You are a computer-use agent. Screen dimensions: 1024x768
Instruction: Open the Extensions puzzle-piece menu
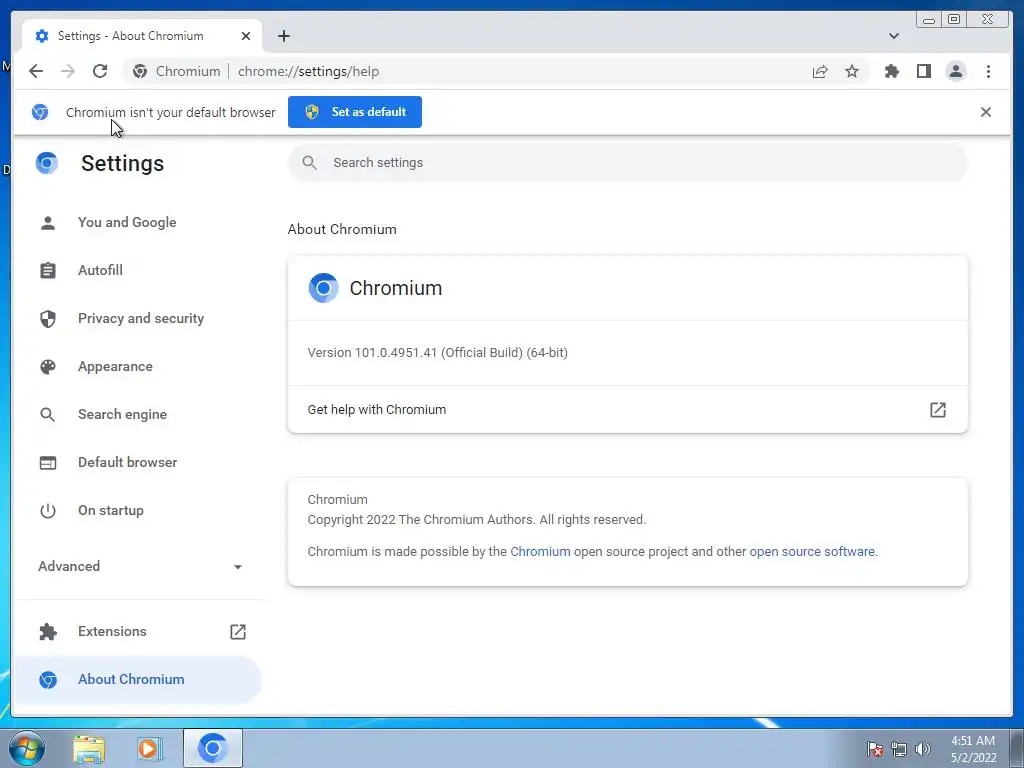click(891, 71)
